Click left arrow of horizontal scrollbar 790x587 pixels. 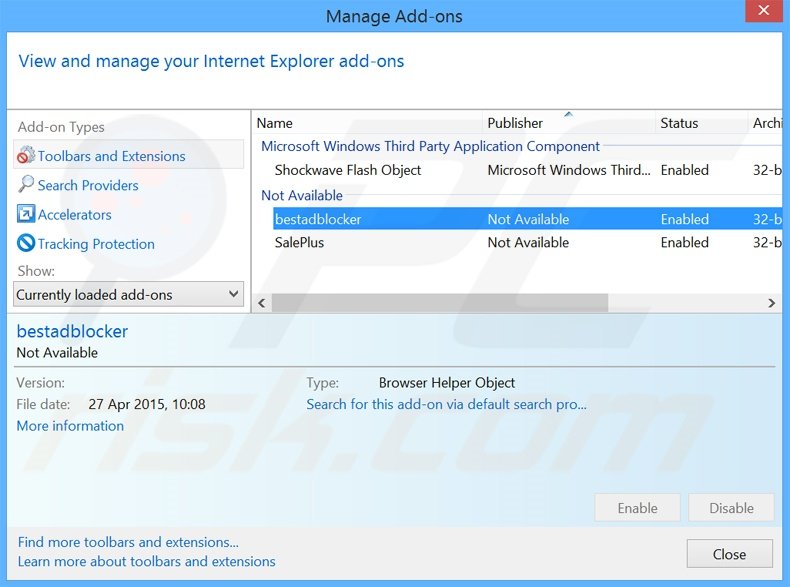[x=261, y=303]
